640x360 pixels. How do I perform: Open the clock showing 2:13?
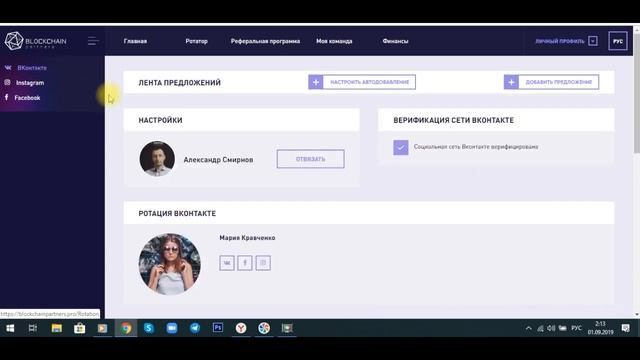600,328
